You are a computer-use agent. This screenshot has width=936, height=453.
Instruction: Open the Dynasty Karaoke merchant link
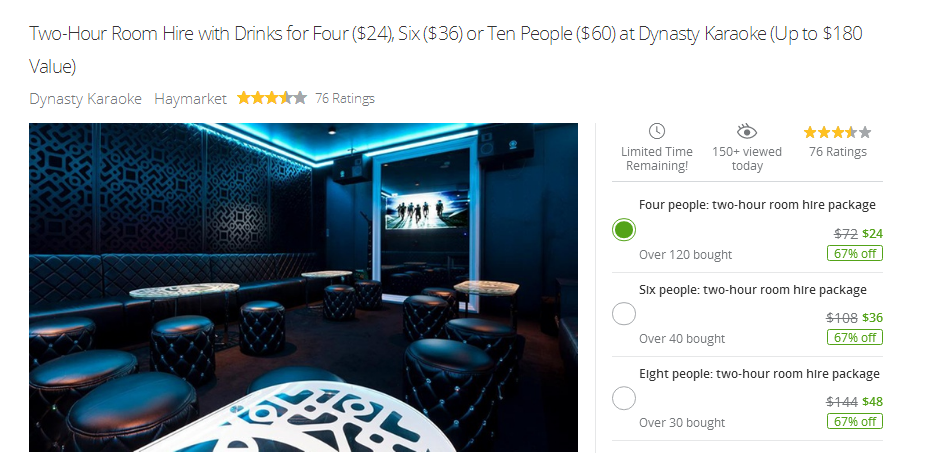(x=85, y=98)
